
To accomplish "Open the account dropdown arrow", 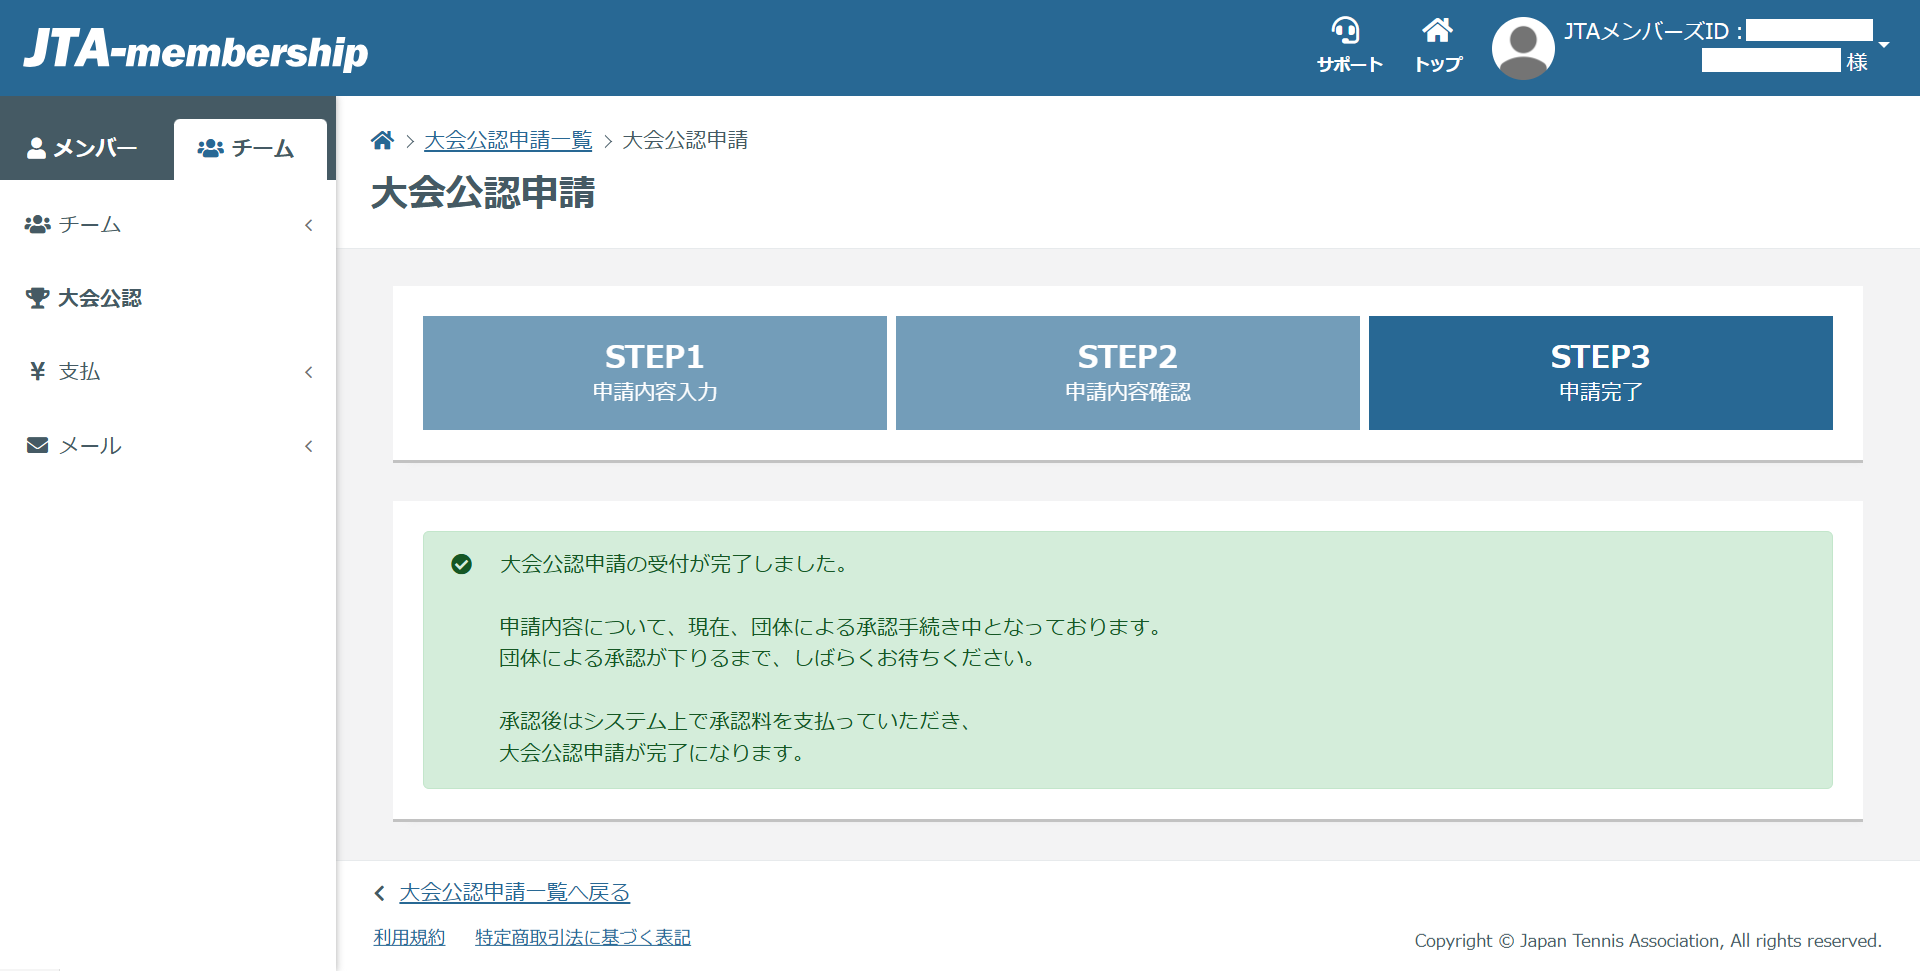I will (1884, 45).
